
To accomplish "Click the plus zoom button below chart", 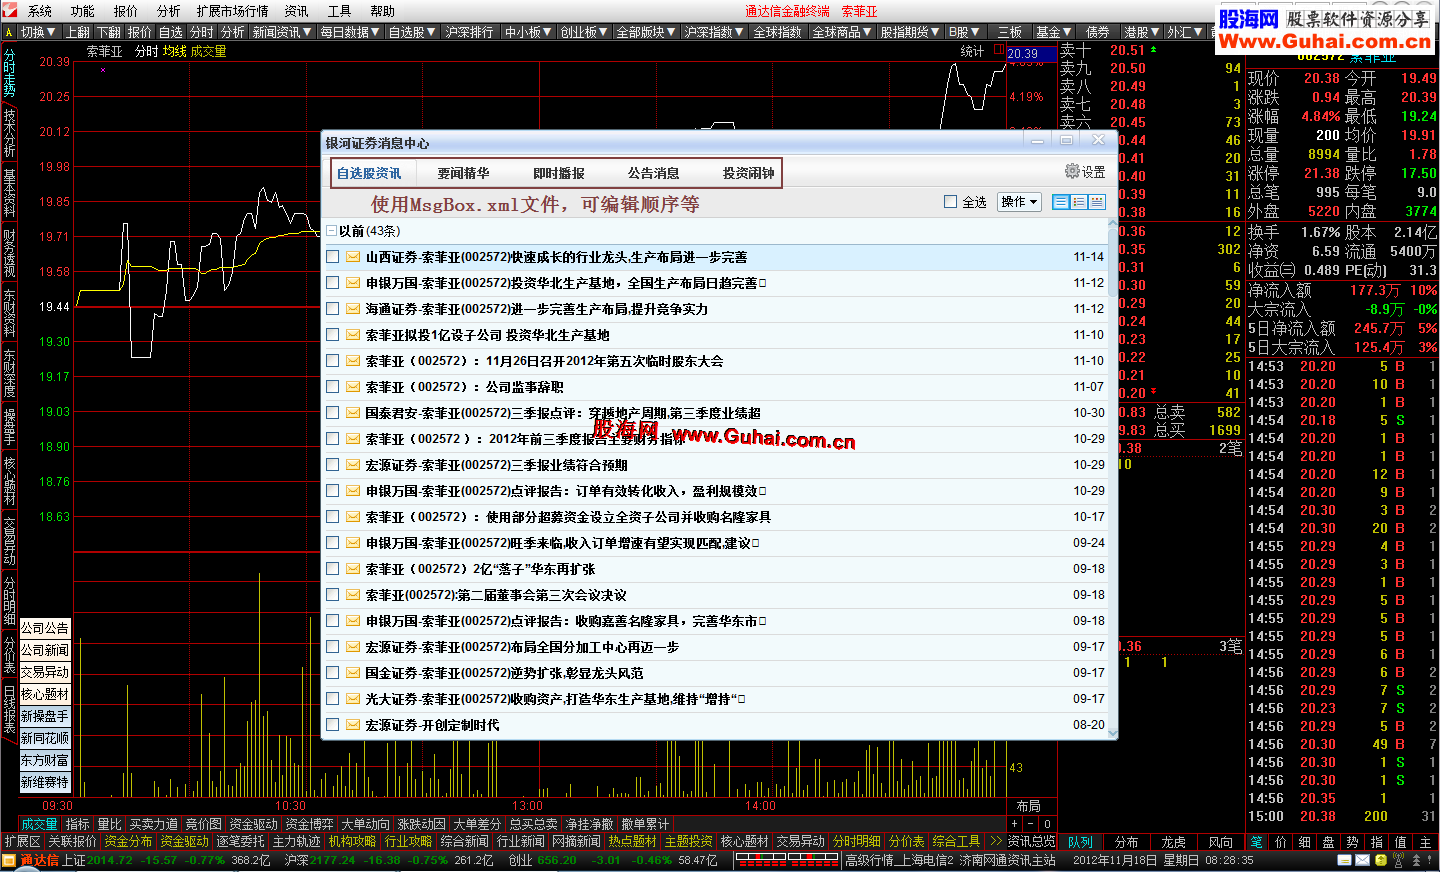I will pyautogui.click(x=1015, y=824).
